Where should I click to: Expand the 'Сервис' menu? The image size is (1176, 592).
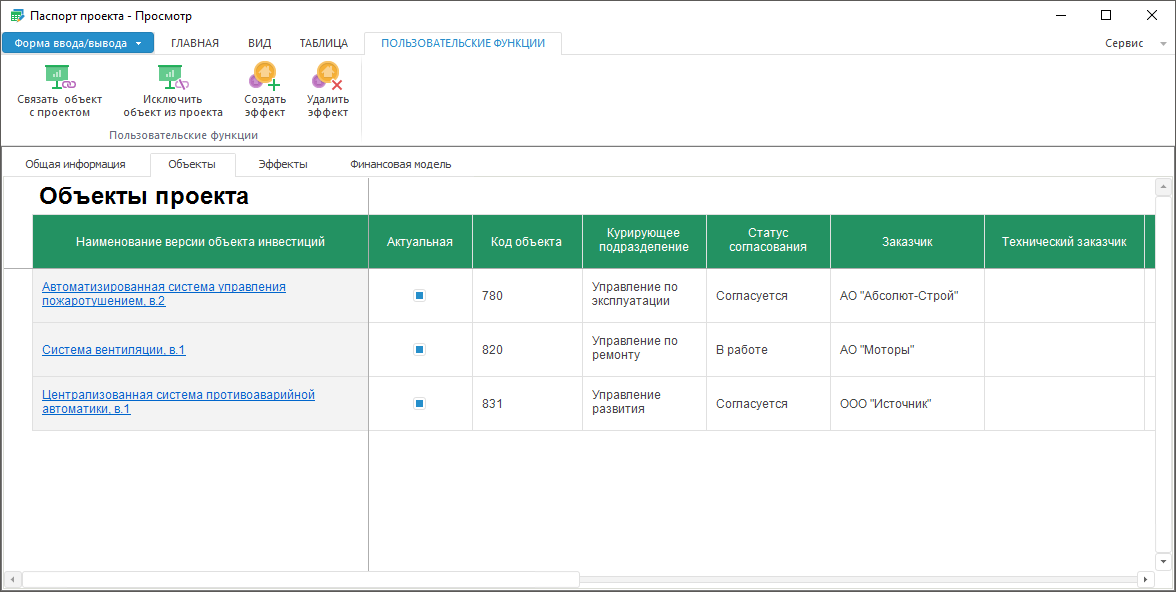1124,44
